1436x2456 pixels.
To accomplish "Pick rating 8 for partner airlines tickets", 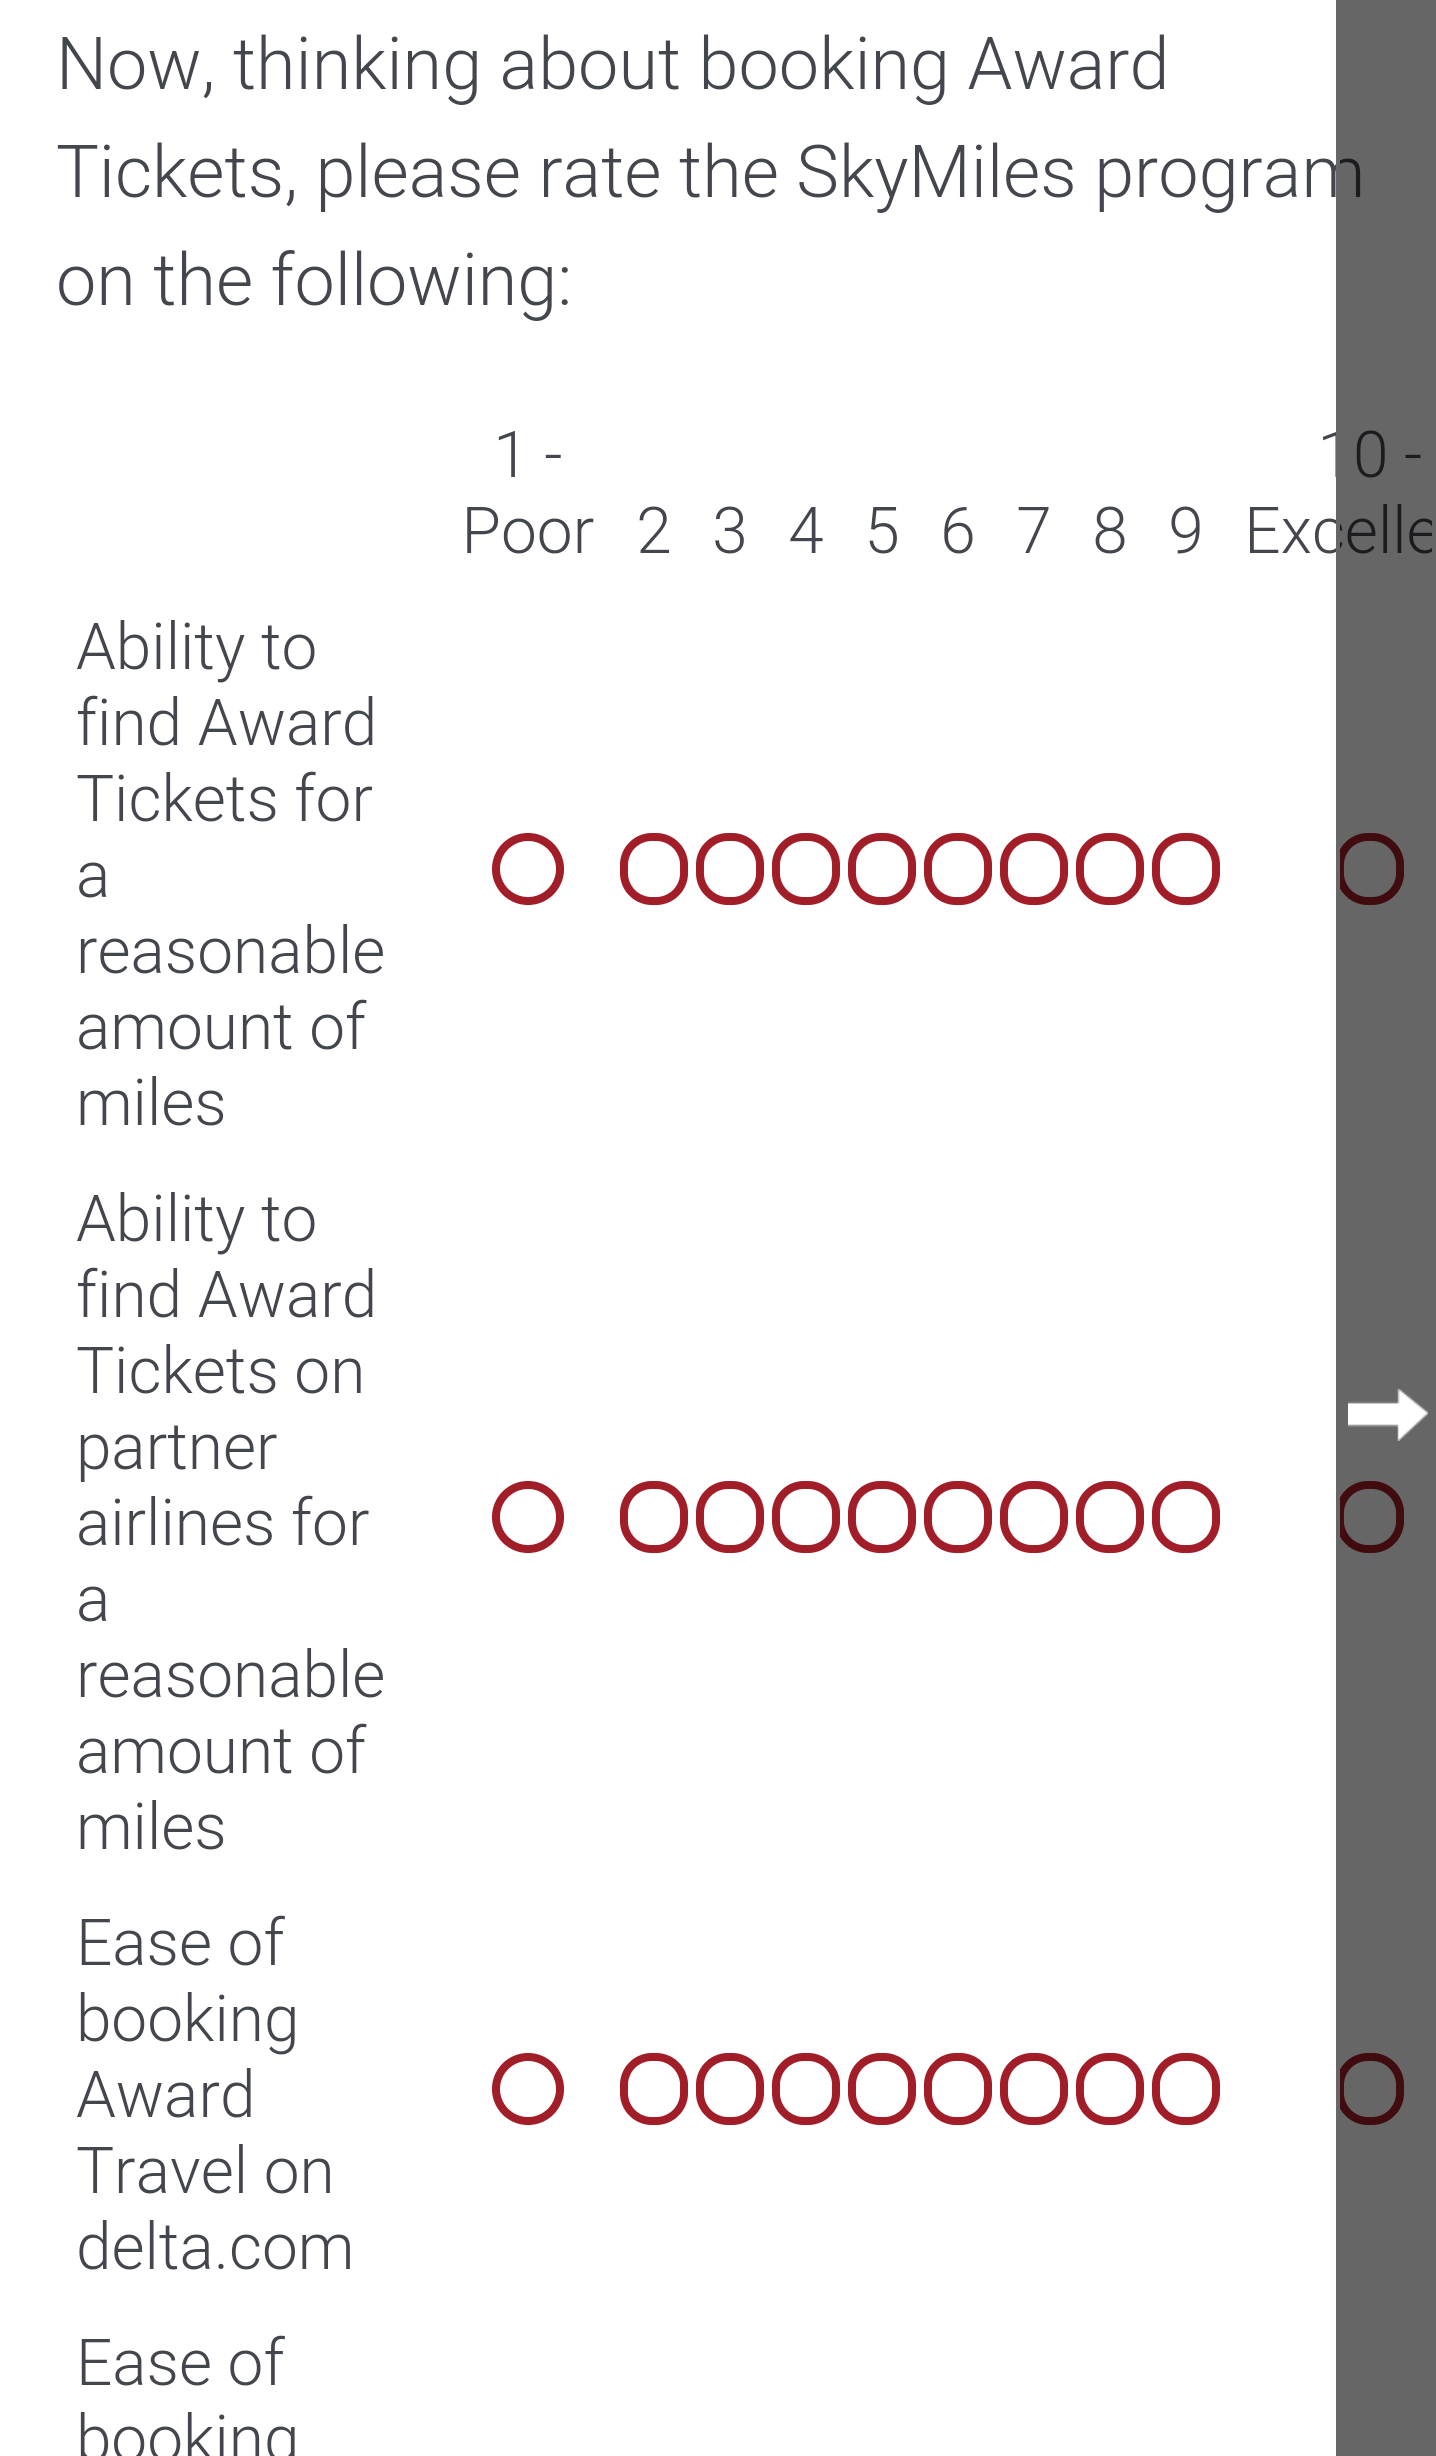I will [x=1110, y=1517].
